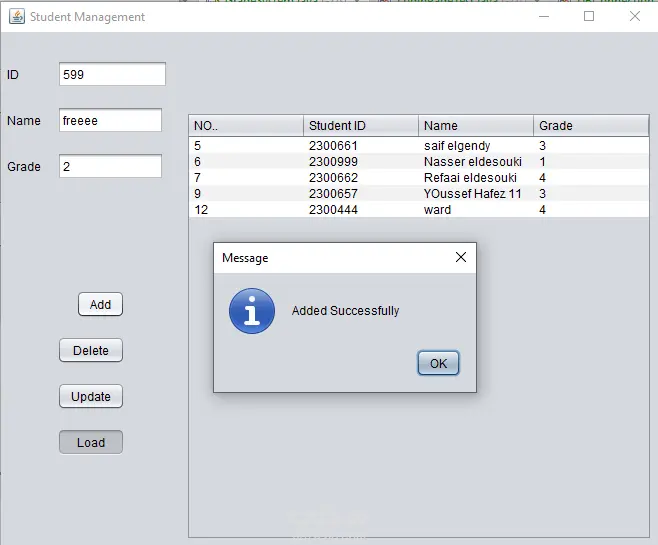Click the NO. cell showing 5
Image resolution: width=658 pixels, height=545 pixels.
[246, 146]
